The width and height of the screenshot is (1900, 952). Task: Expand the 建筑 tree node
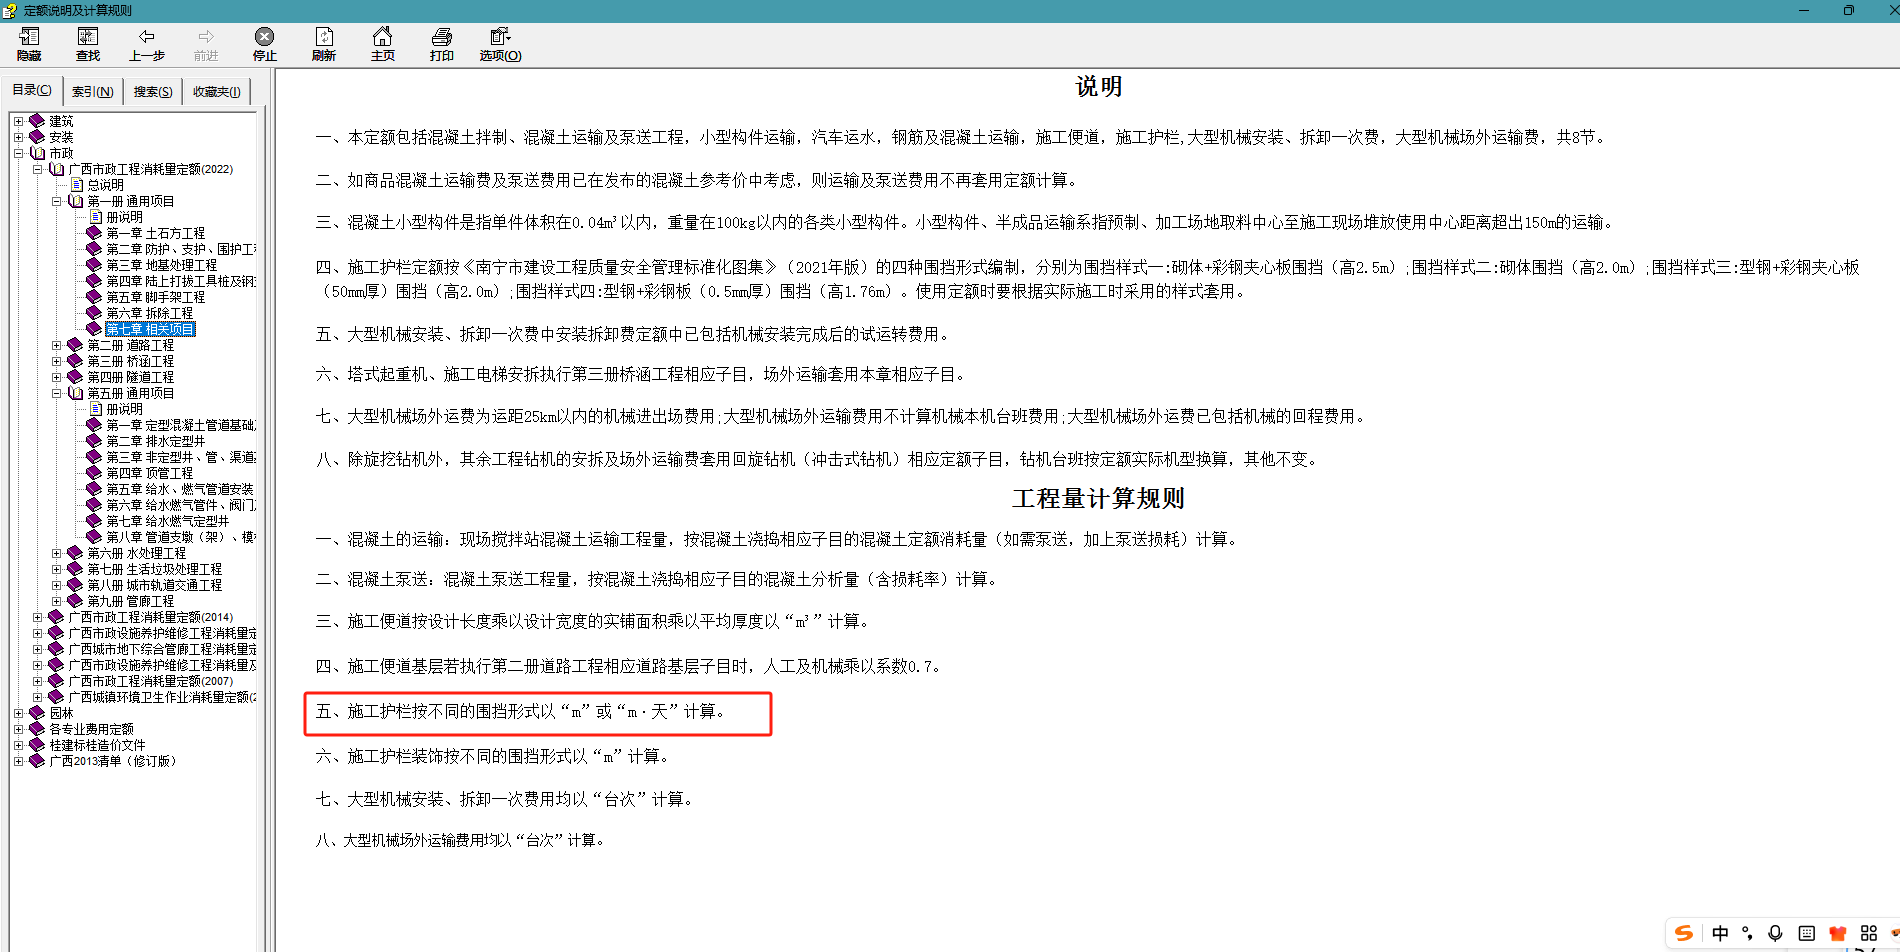(x=18, y=121)
